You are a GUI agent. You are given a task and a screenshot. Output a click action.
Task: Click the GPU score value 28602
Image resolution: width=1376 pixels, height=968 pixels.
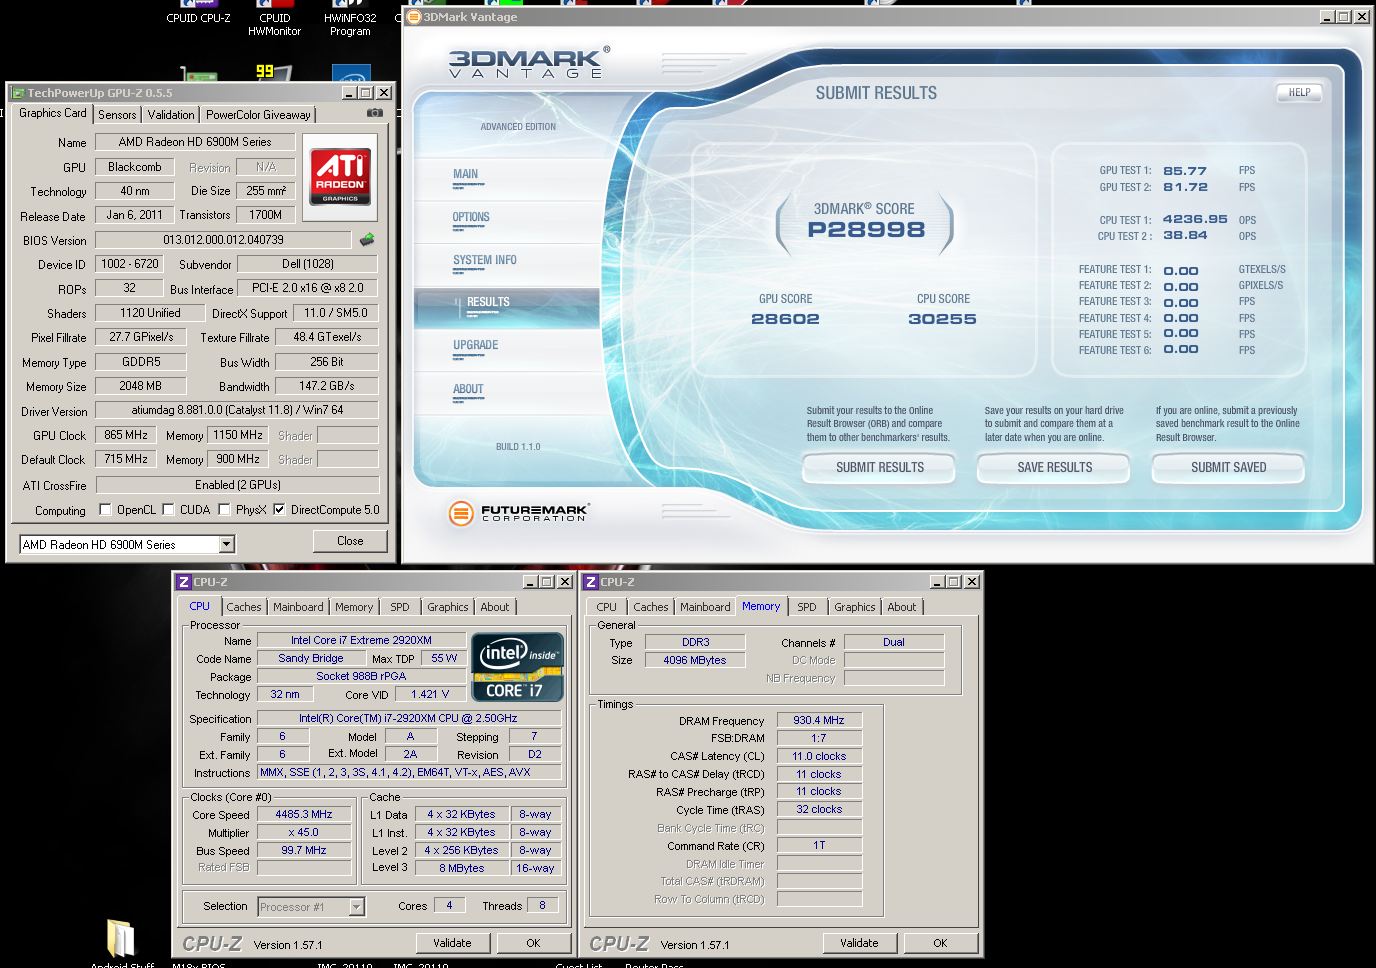785,319
